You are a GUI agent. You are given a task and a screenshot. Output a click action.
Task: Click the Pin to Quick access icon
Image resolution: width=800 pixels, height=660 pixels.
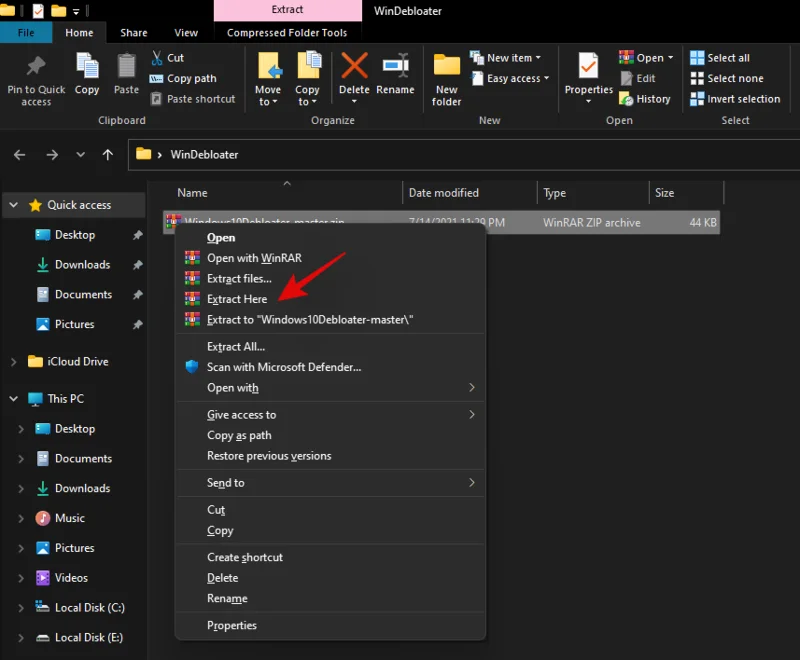click(36, 68)
